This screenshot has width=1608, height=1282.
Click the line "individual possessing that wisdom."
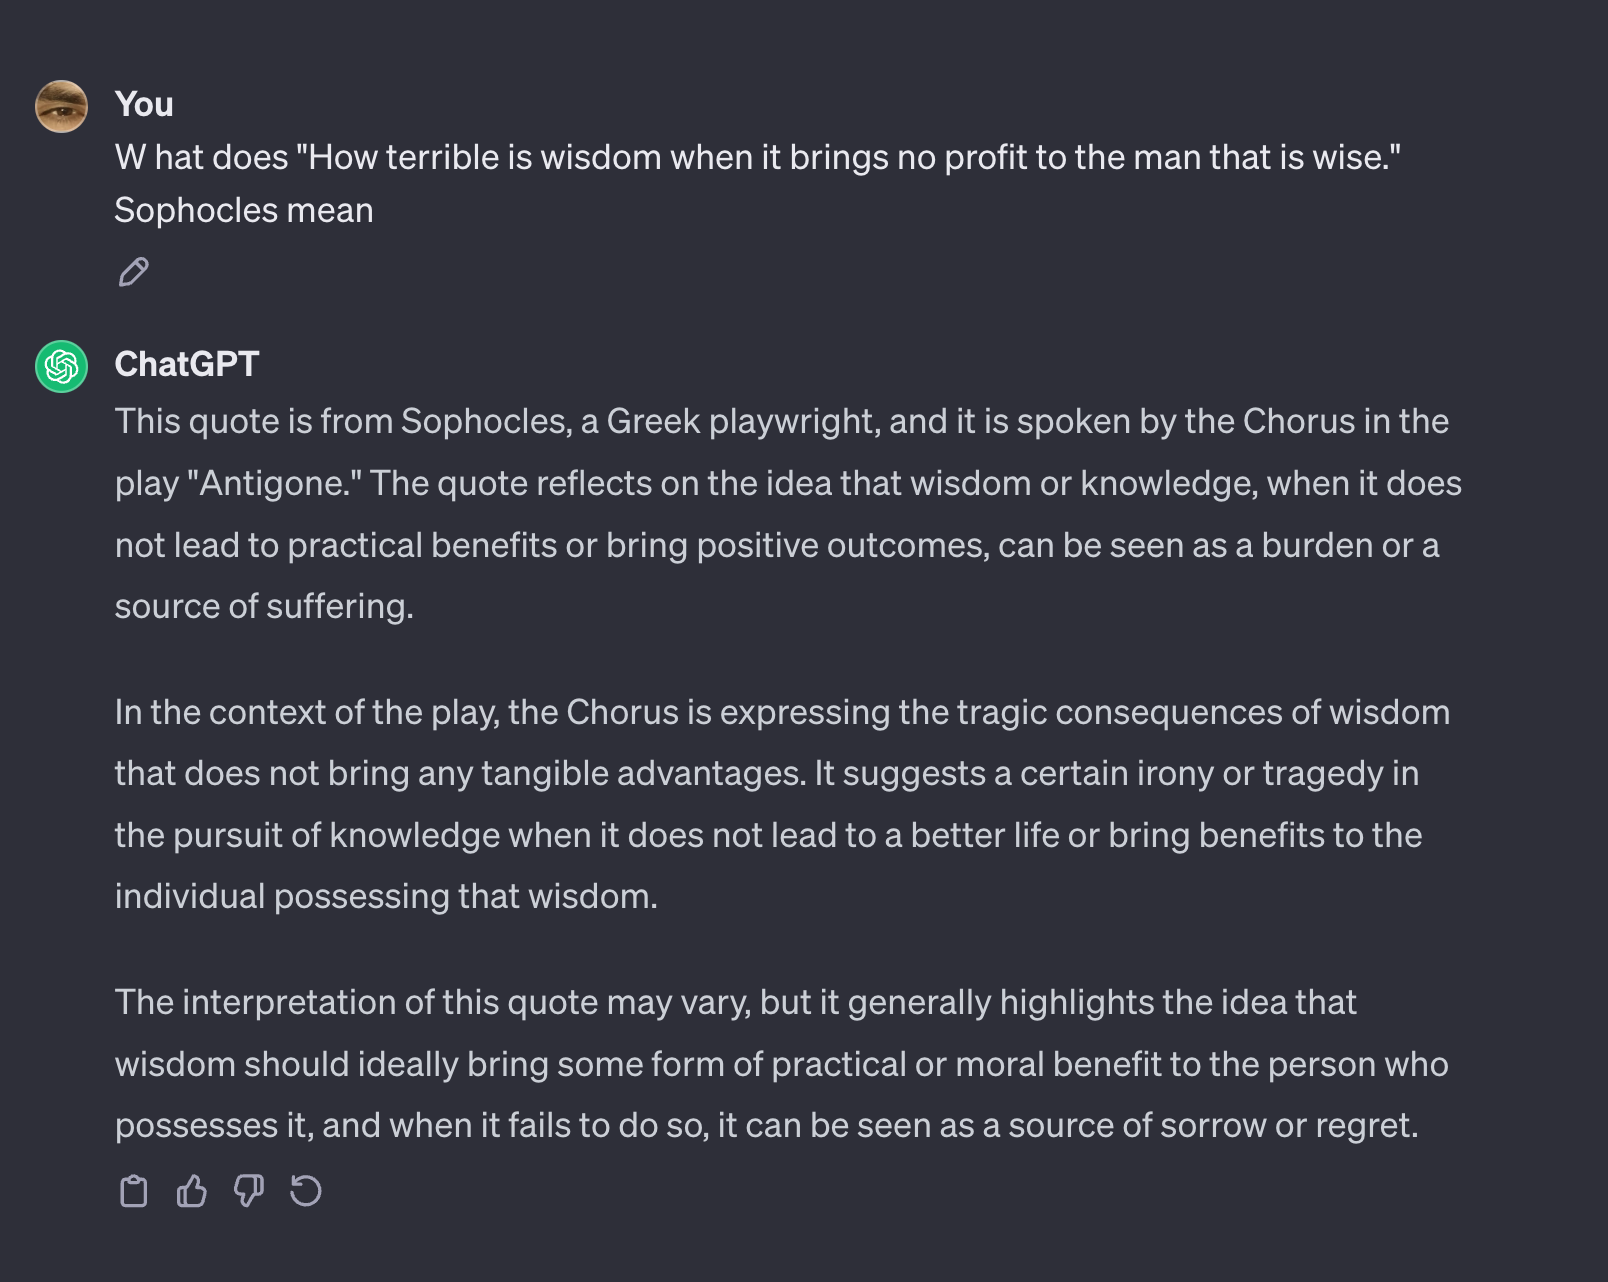pos(386,896)
